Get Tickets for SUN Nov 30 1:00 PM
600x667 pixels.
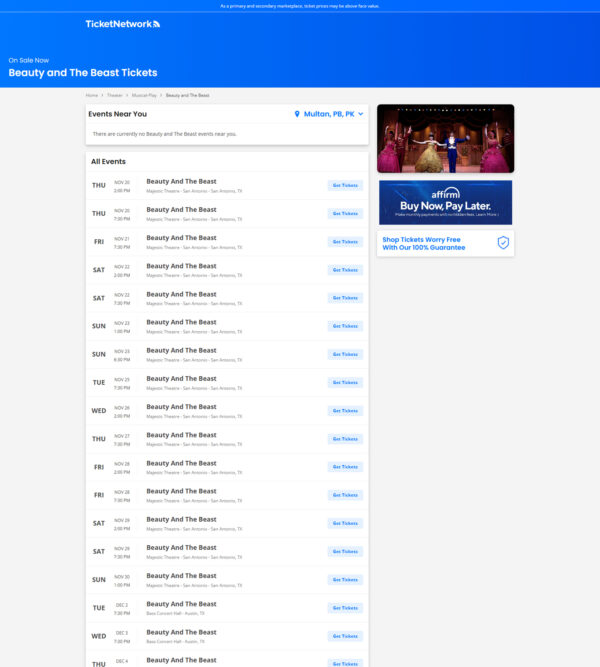(x=345, y=580)
